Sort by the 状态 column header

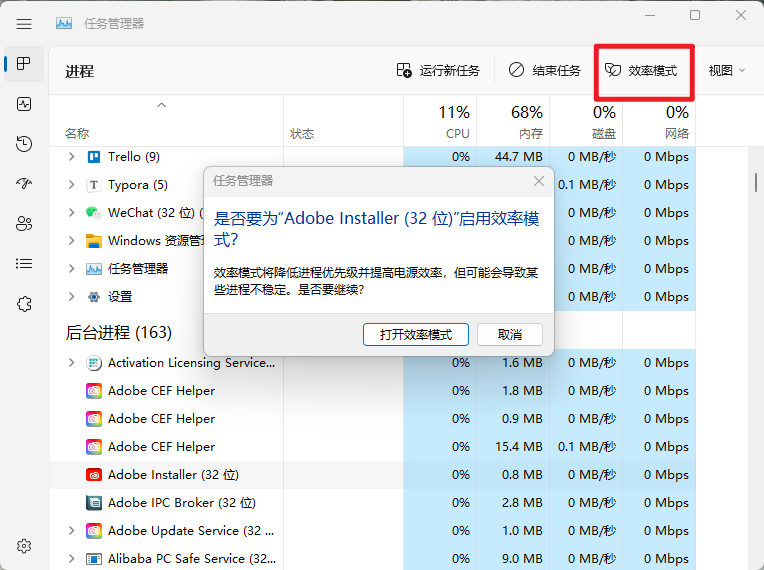(344, 121)
